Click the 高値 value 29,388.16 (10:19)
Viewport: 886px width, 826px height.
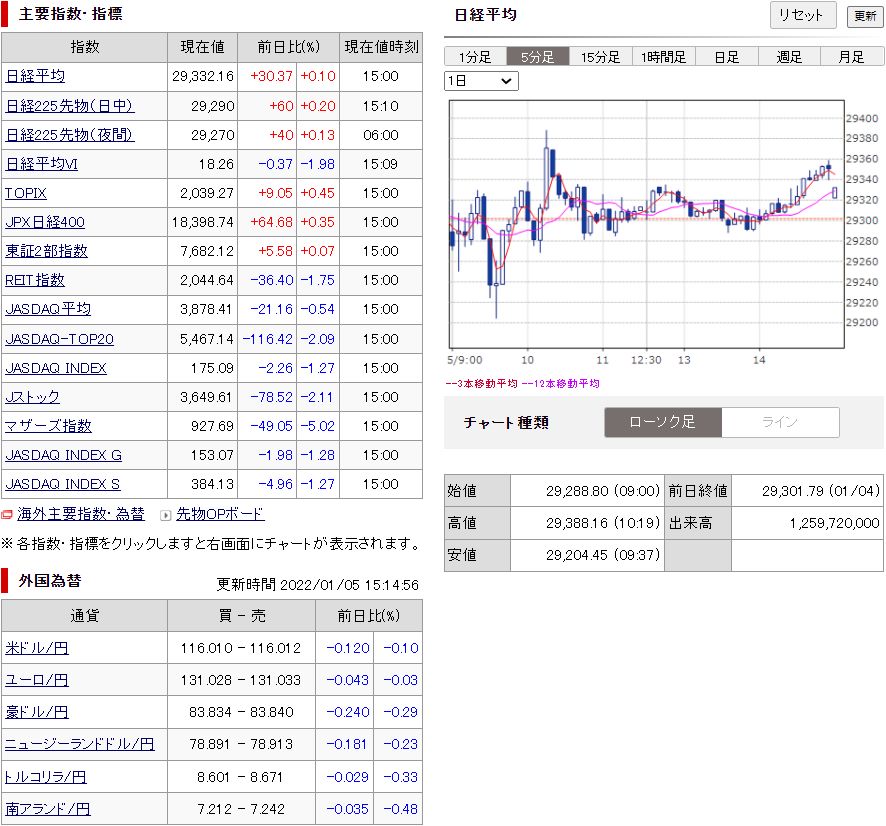(603, 523)
